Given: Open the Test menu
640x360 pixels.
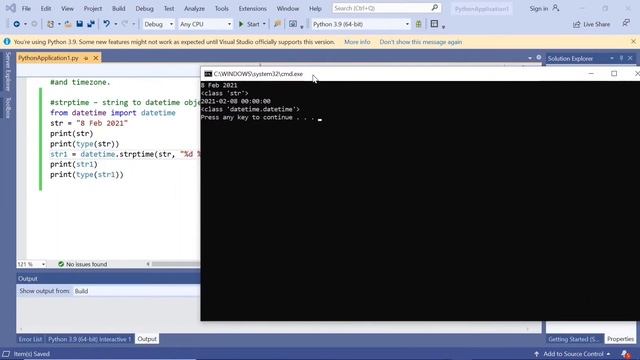Looking at the screenshot, I should pyautogui.click(x=169, y=8).
